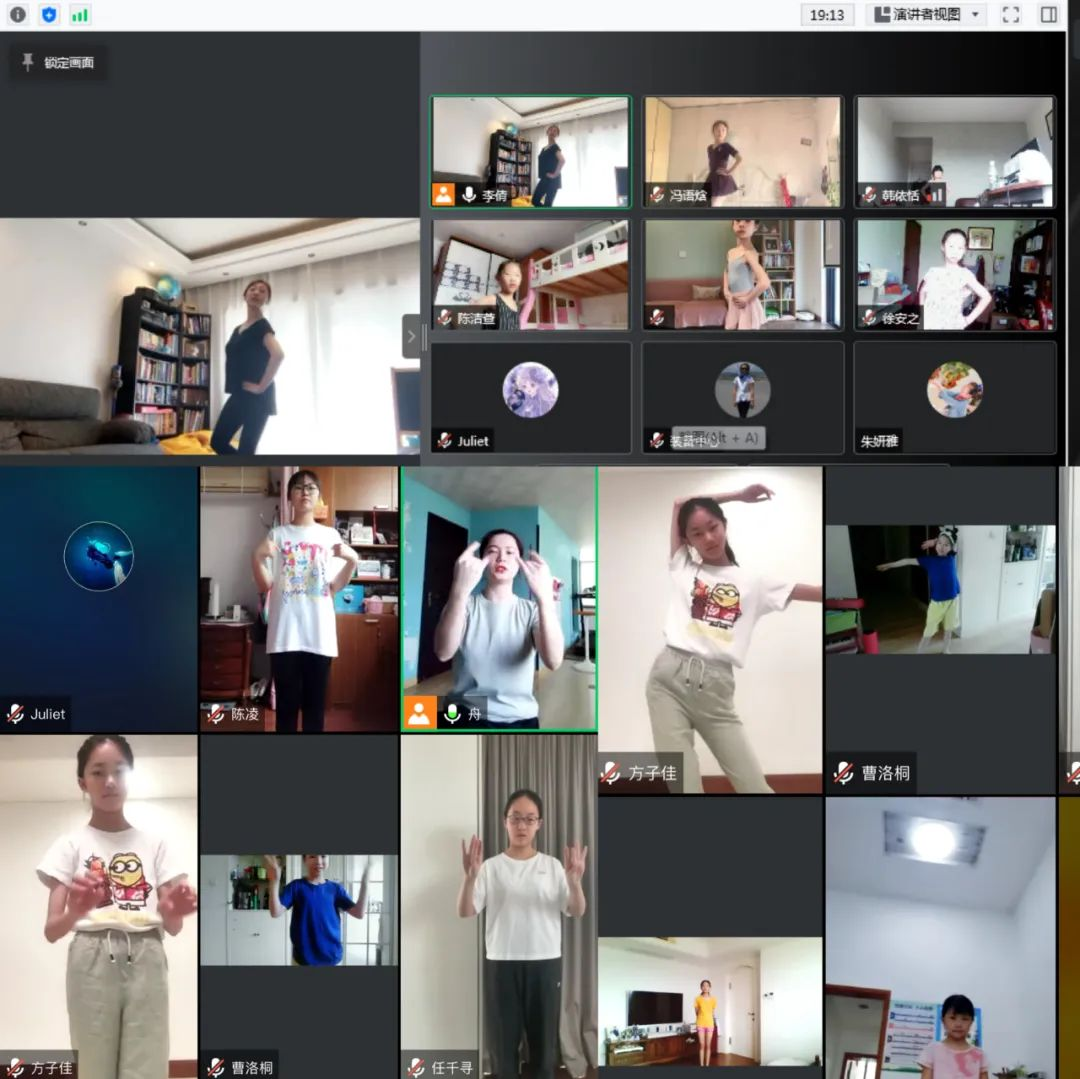Screen dimensions: 1080x1079
Task: Select 陈洁萱's video tile
Action: pos(530,275)
